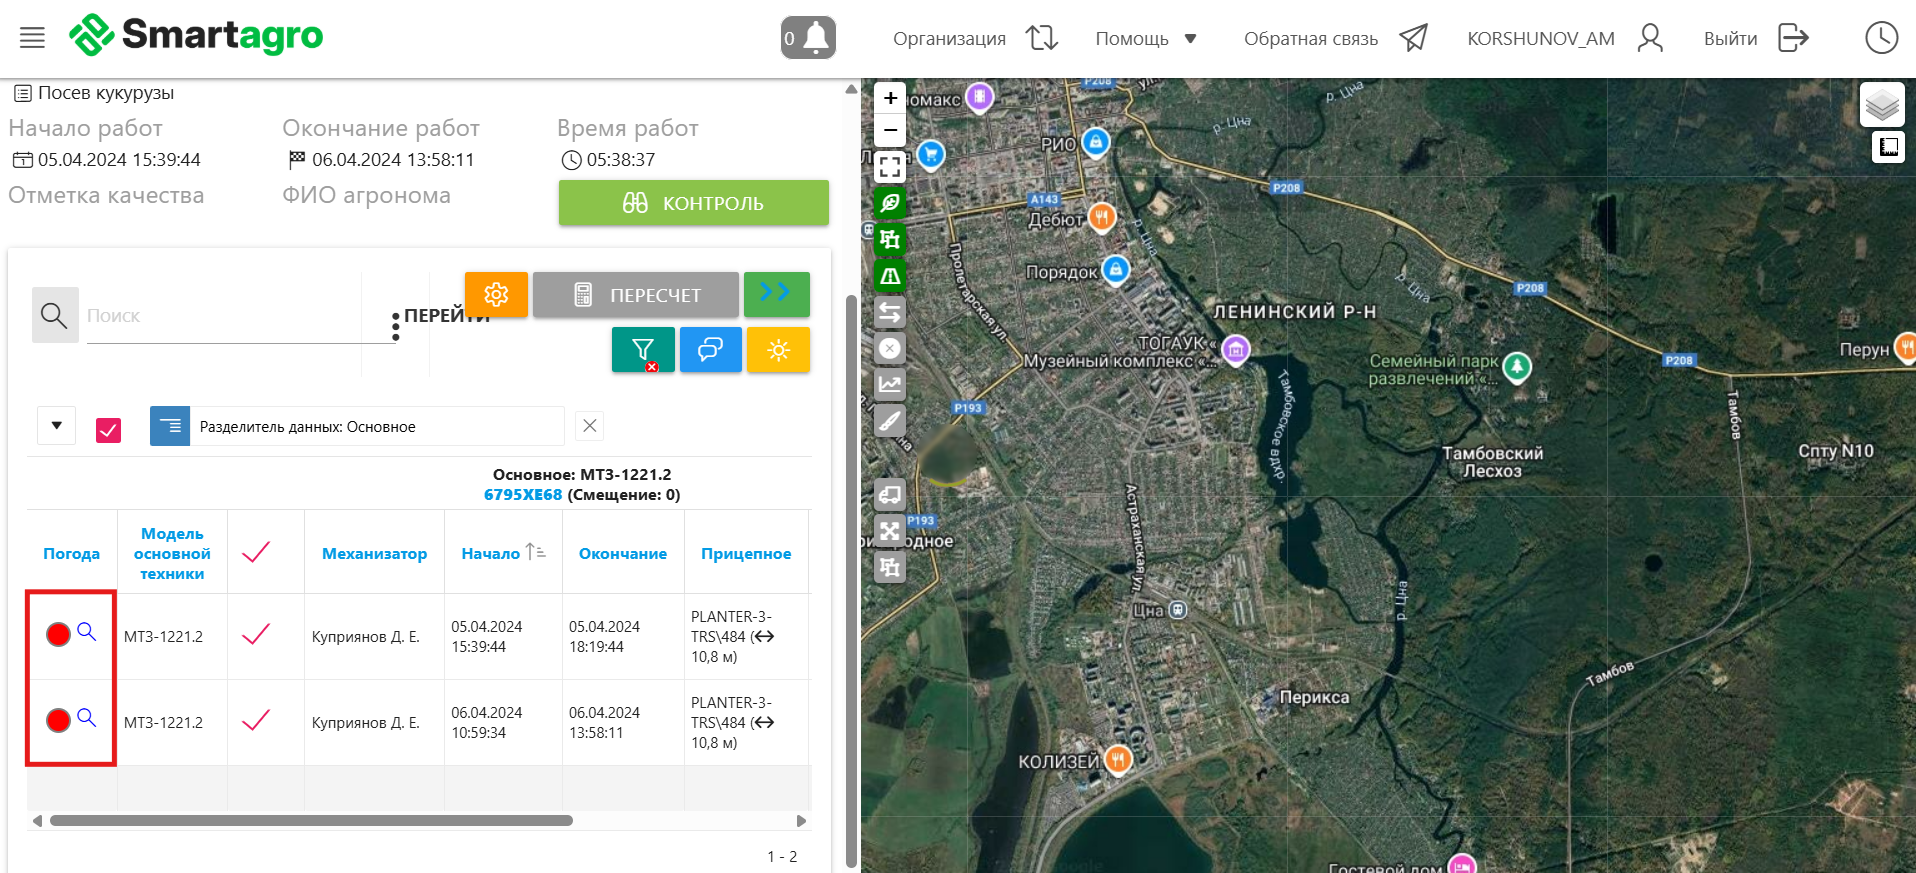Open the hamburger main menu
This screenshot has height=873, width=1916.
click(32, 38)
